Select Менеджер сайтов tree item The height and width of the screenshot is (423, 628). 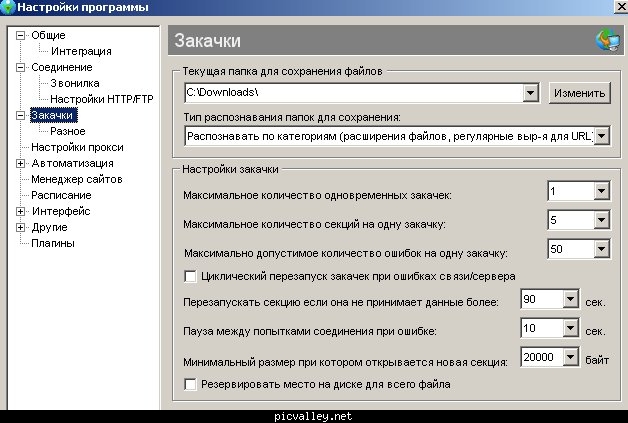point(77,179)
